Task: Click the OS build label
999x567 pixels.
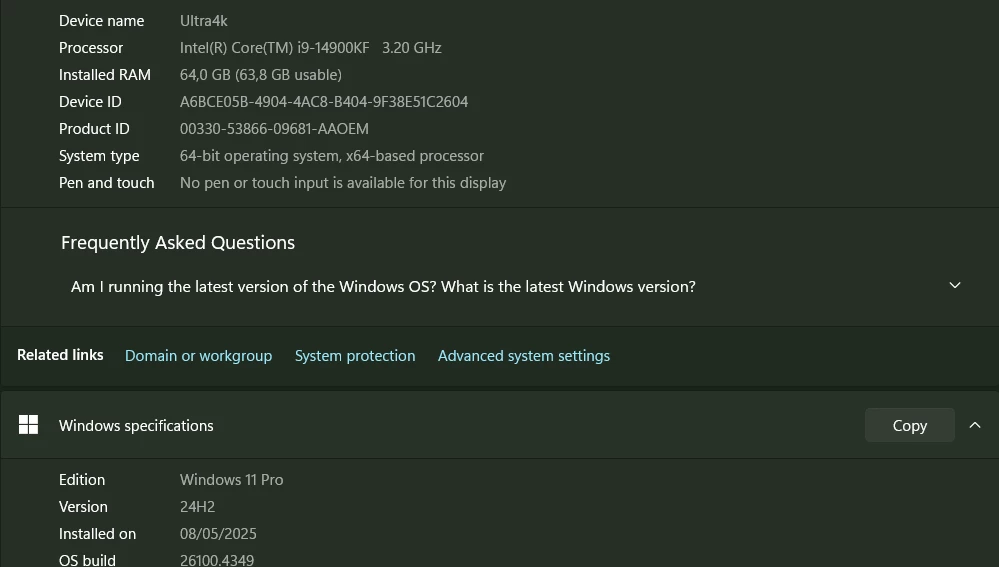Action: [x=87, y=560]
